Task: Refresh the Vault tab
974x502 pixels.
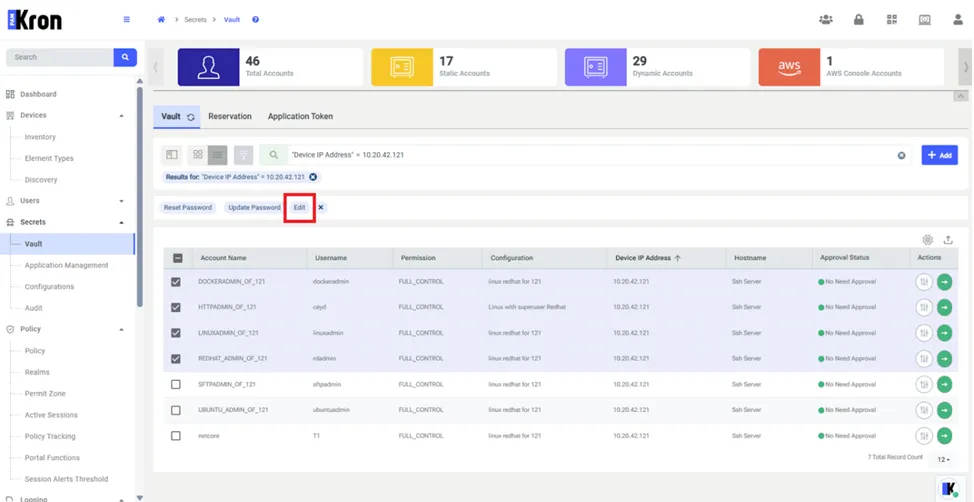Action: coord(191,117)
